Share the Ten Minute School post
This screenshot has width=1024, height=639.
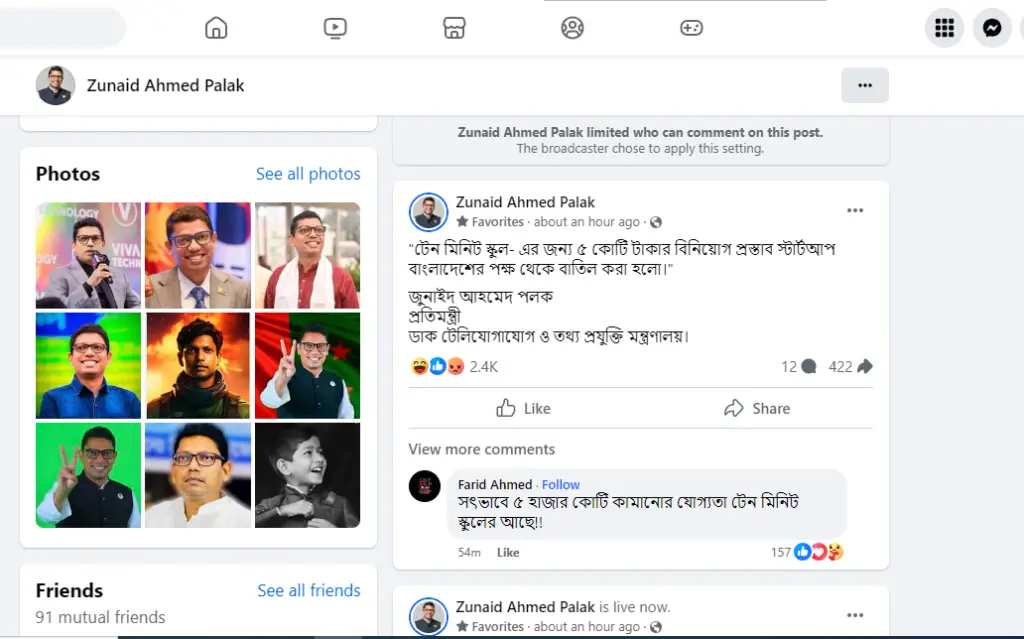[x=757, y=408]
